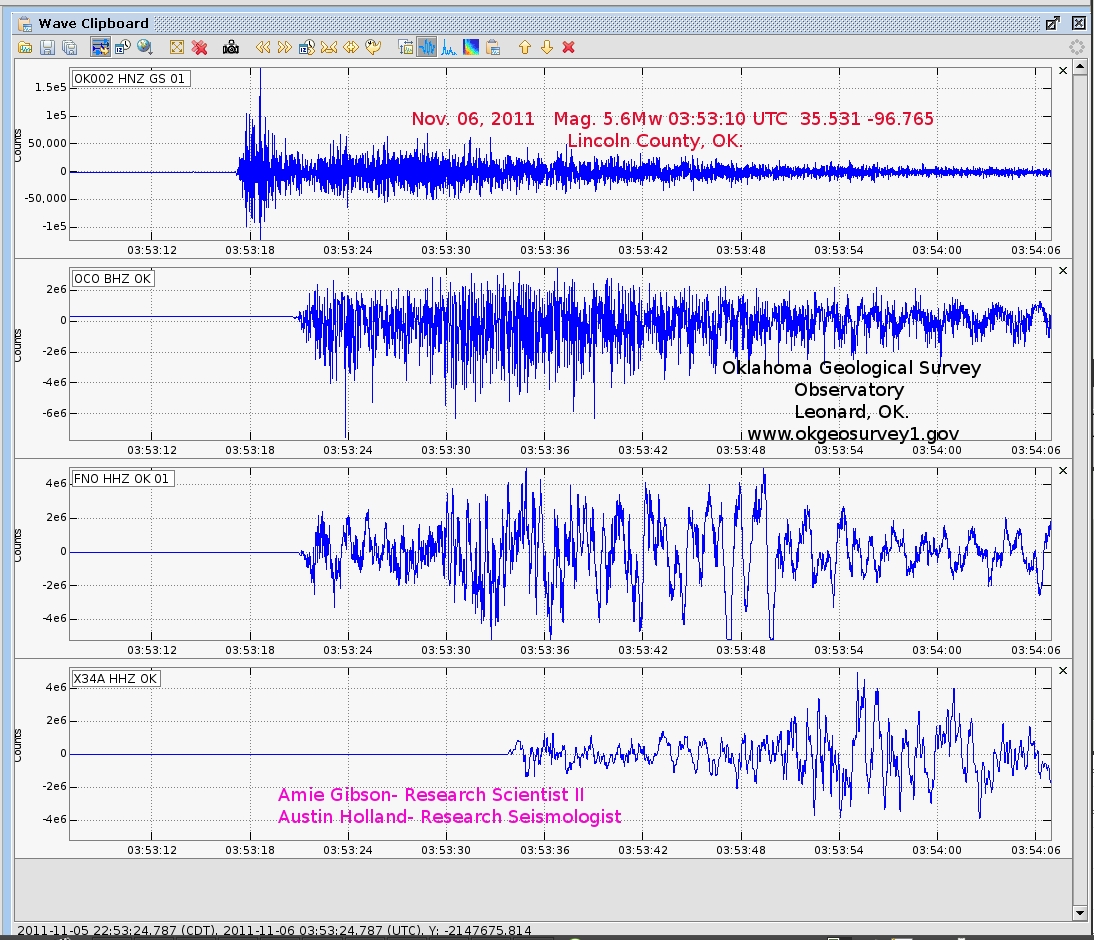This screenshot has height=940, width=1094.
Task: Close the OCO BHZ OK wave panel
Action: coord(1062,270)
